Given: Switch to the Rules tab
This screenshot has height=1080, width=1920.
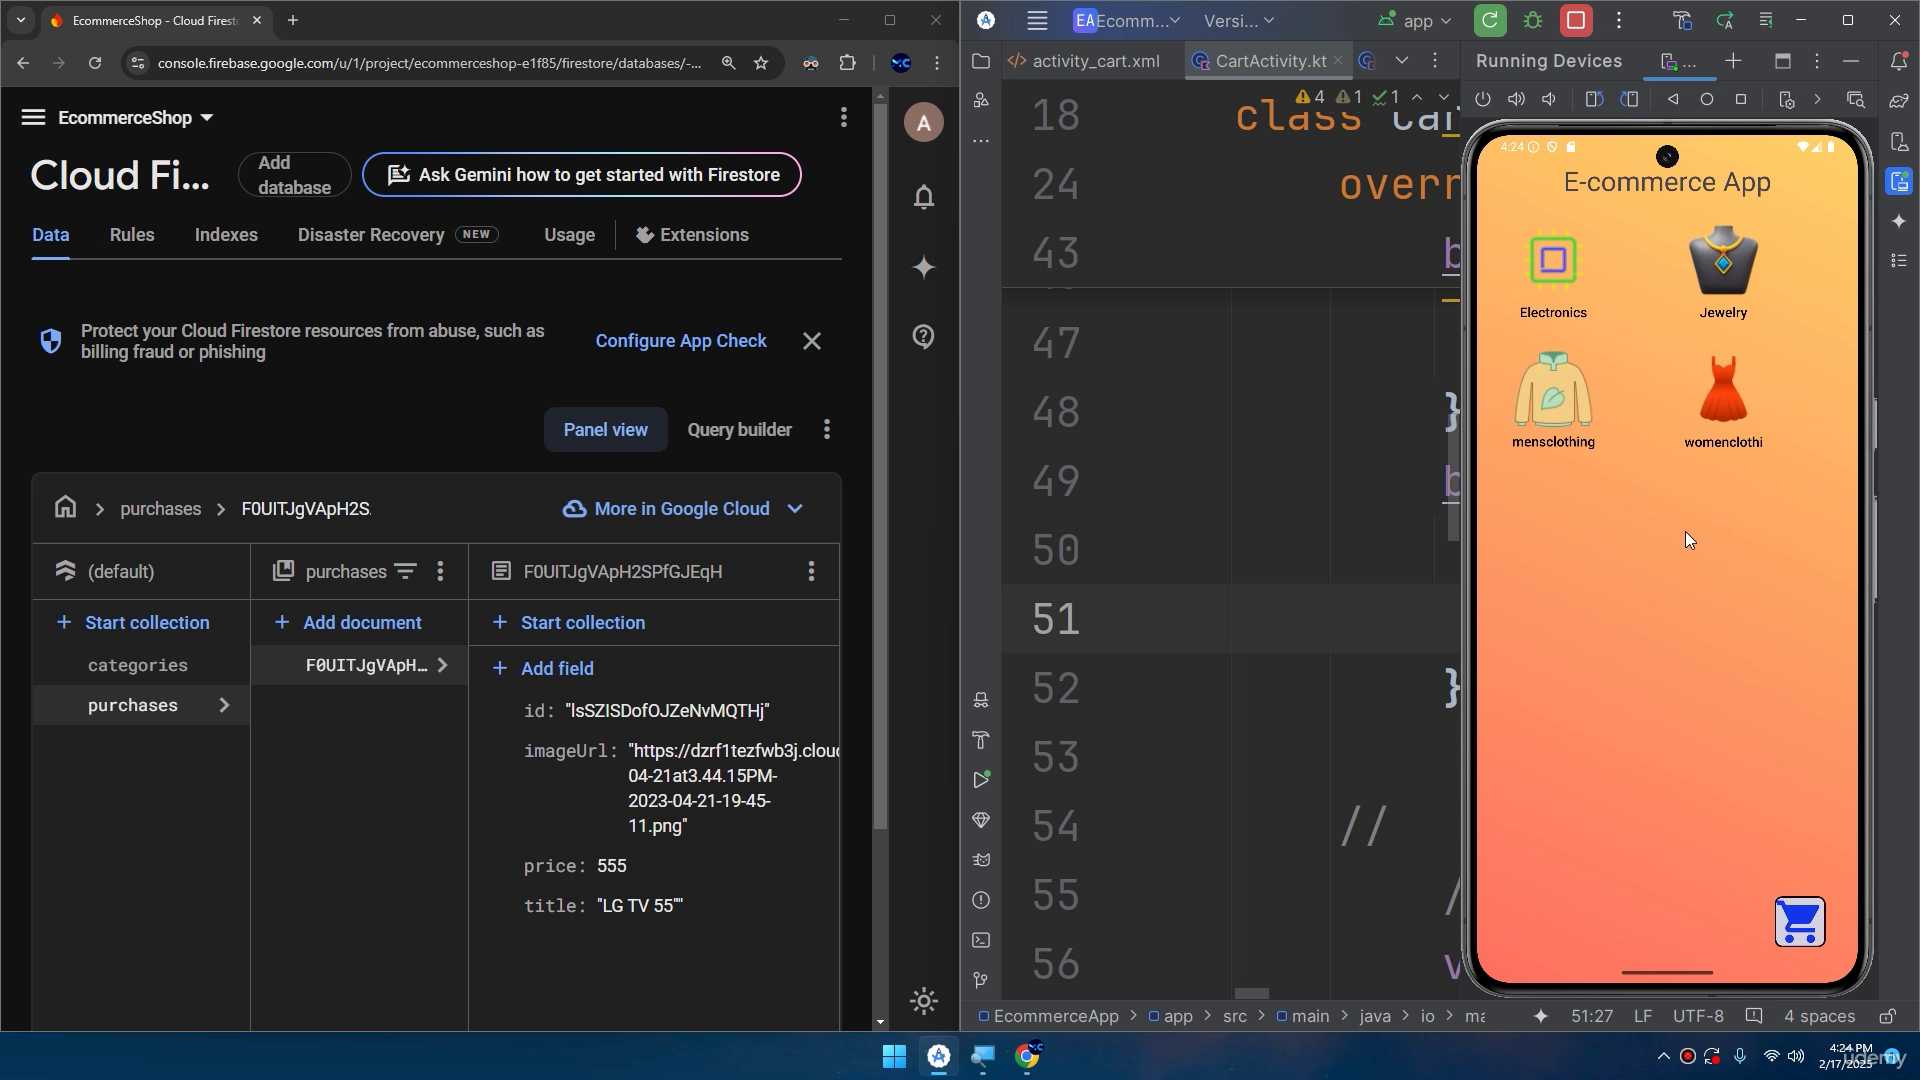Looking at the screenshot, I should (x=132, y=235).
